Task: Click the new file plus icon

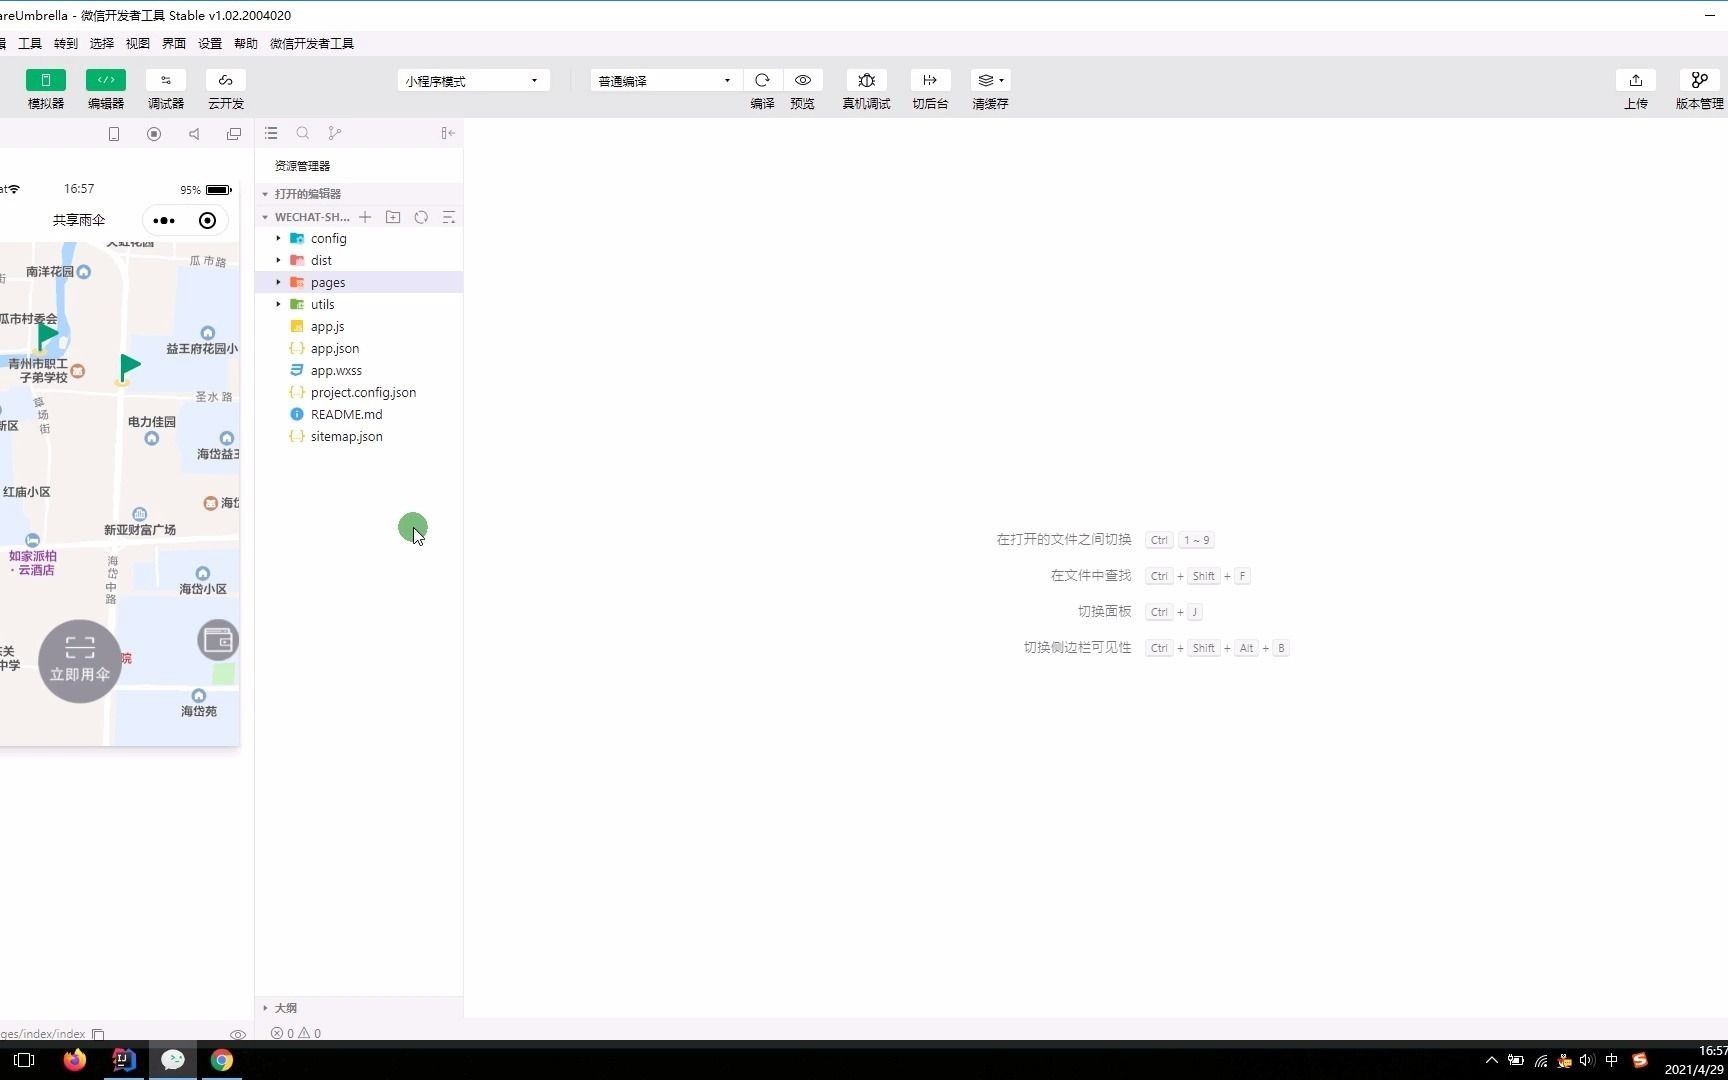Action: [x=365, y=217]
